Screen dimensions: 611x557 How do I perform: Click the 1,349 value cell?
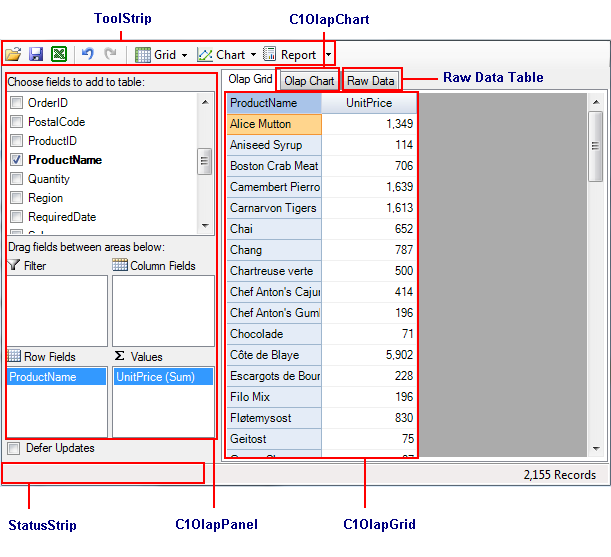point(369,124)
